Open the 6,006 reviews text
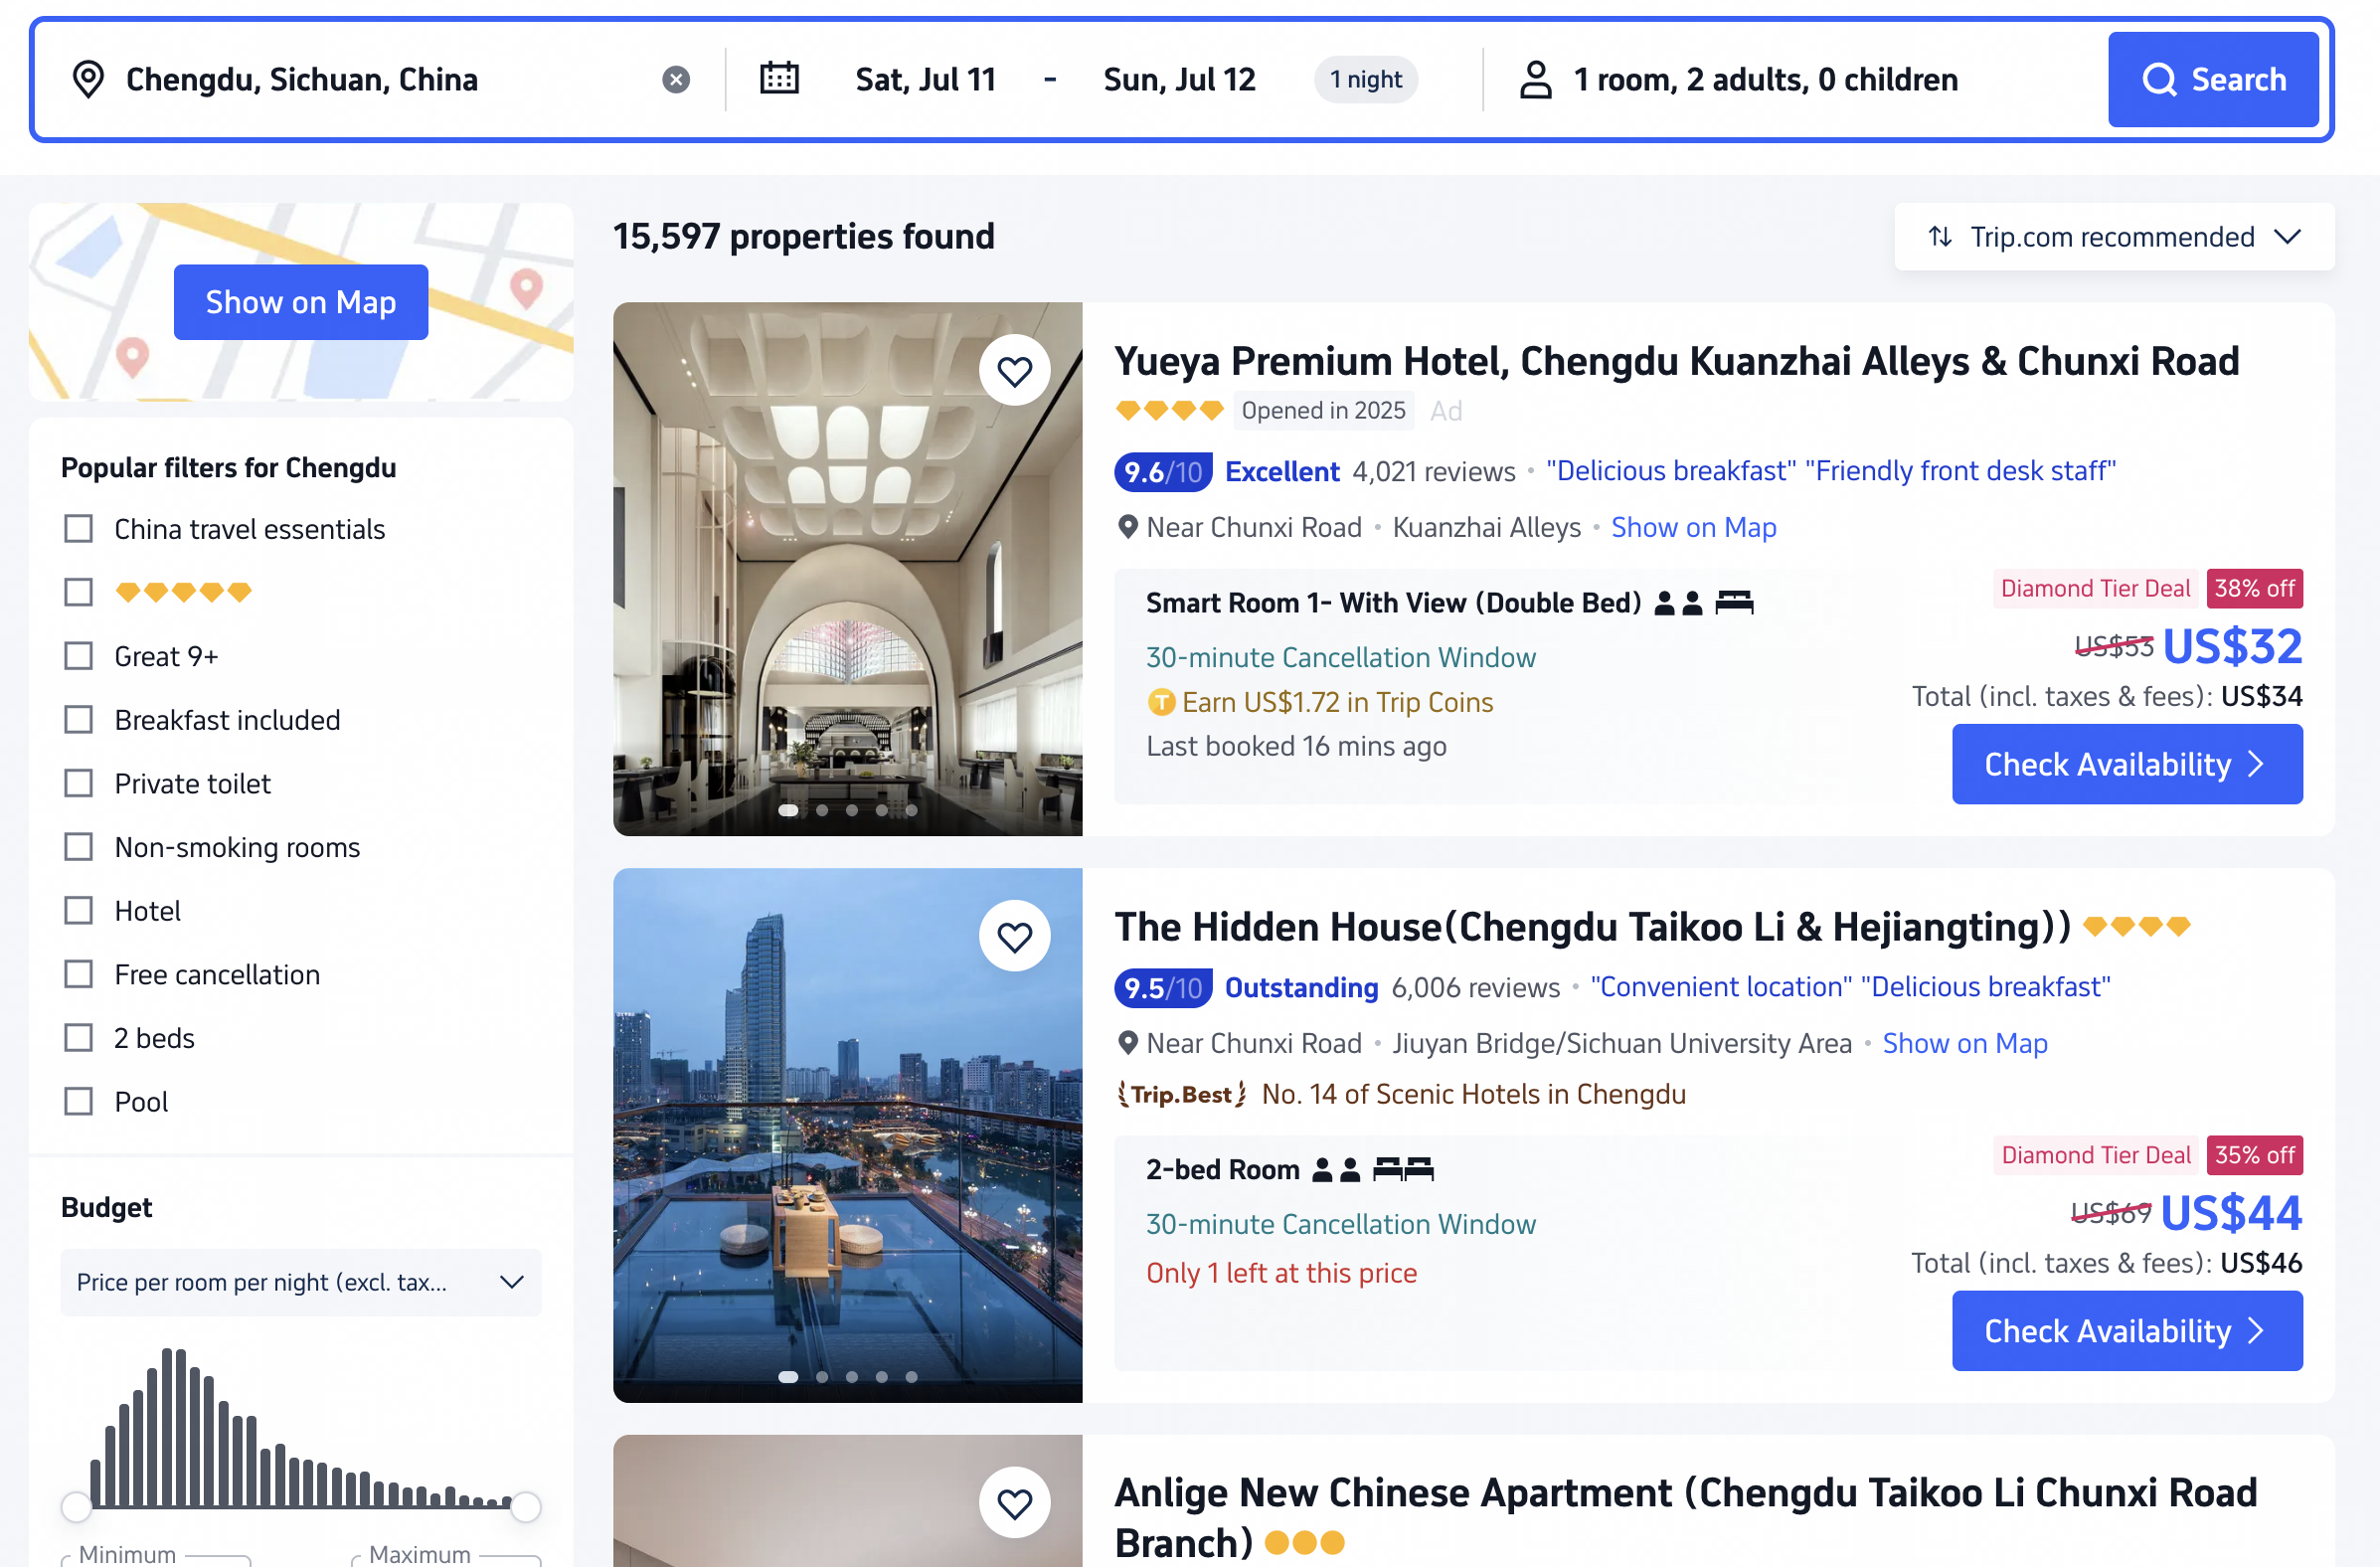Image resolution: width=2380 pixels, height=1567 pixels. click(x=1475, y=987)
